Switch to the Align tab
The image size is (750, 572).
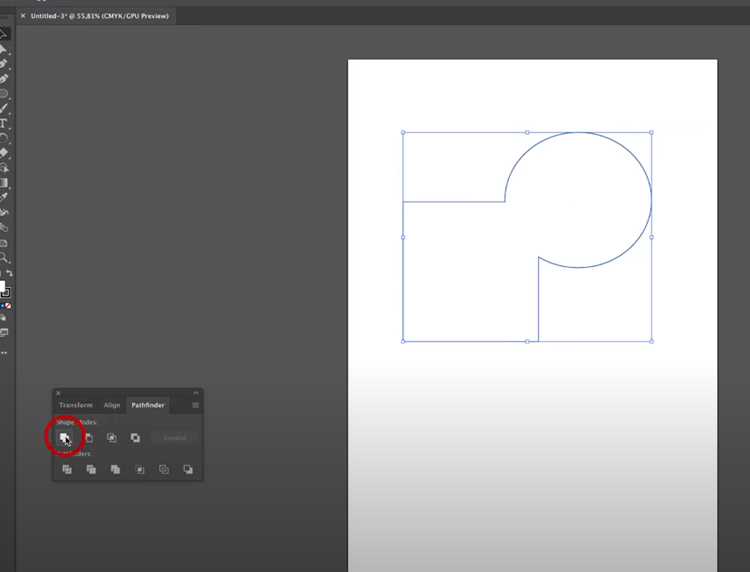tap(112, 405)
